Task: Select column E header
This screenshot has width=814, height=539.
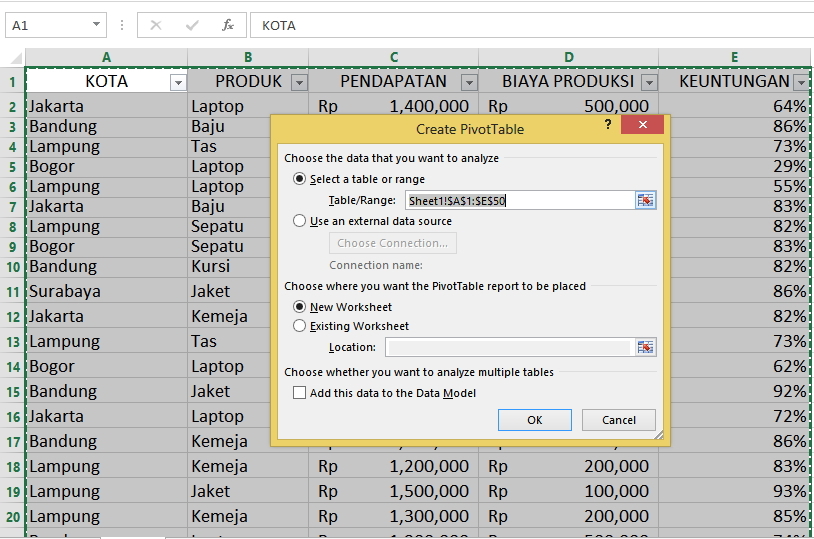Action: point(734,57)
